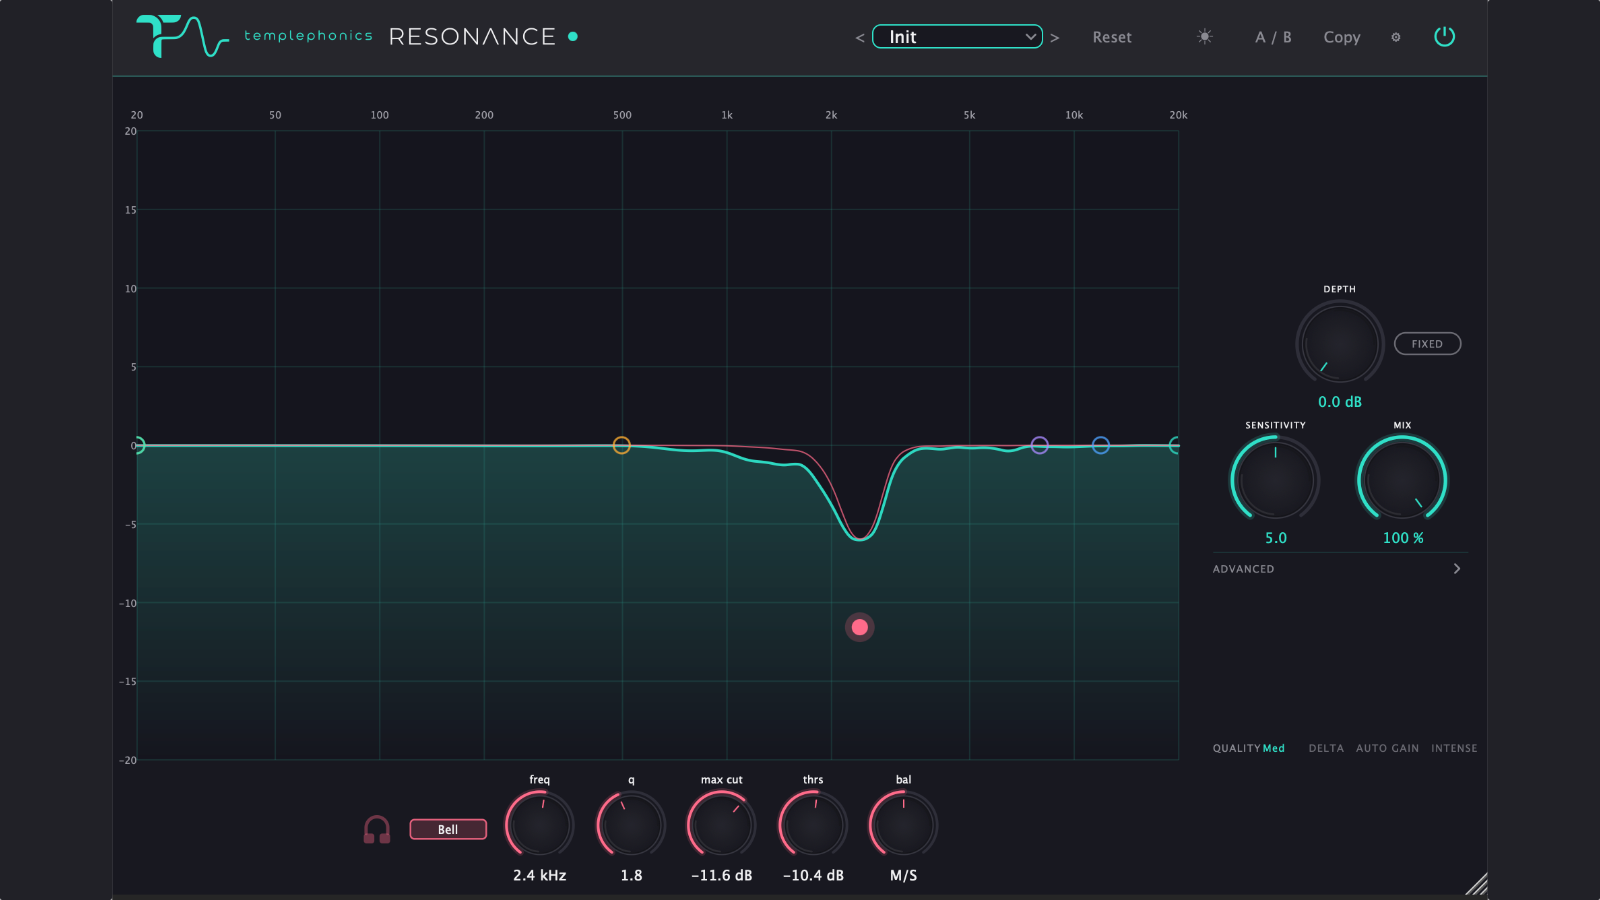Open the Init preset dropdown

click(957, 37)
